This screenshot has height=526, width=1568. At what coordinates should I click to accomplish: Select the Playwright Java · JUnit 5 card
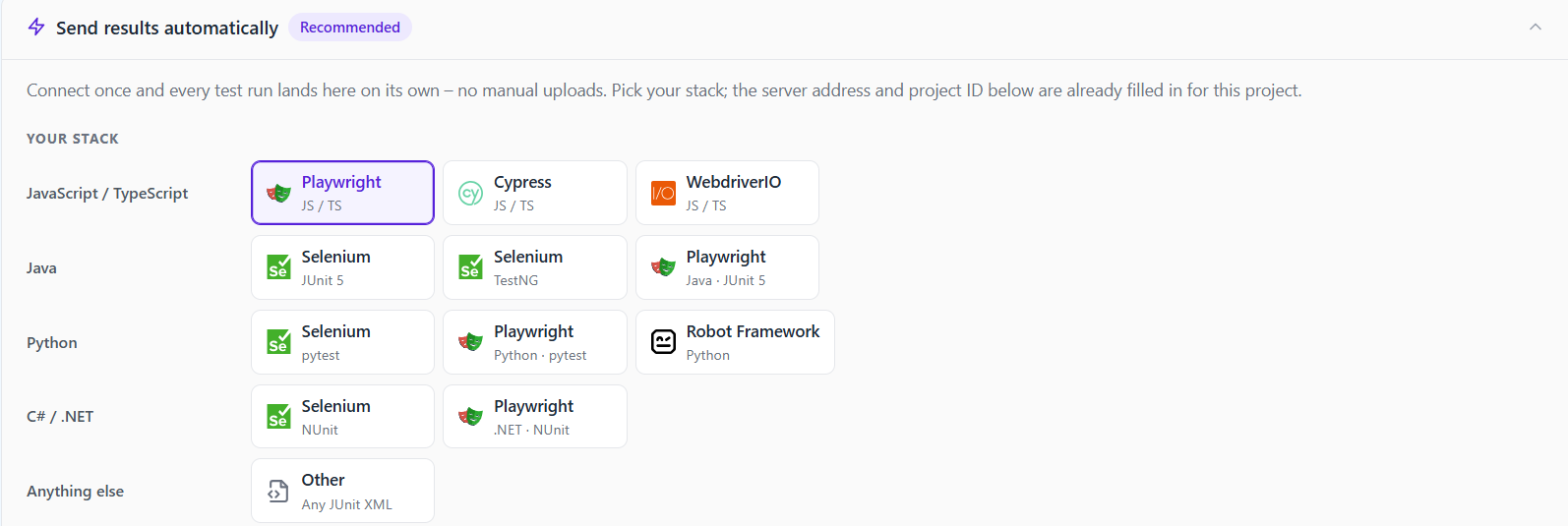click(727, 268)
